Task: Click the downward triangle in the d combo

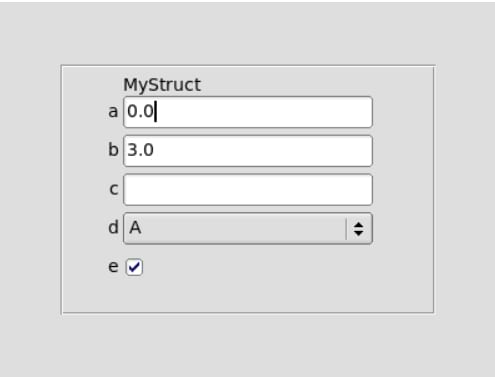Action: click(359, 233)
